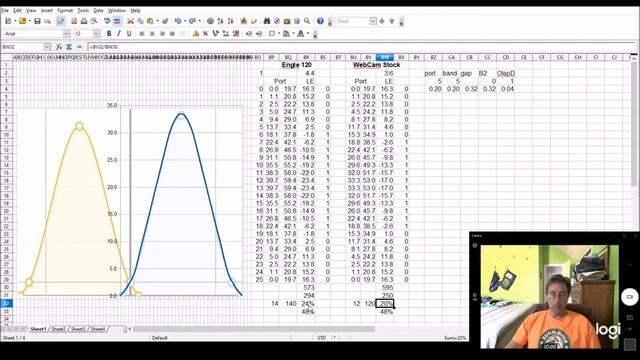Open the New document dropdown arrow

coord(16,21)
